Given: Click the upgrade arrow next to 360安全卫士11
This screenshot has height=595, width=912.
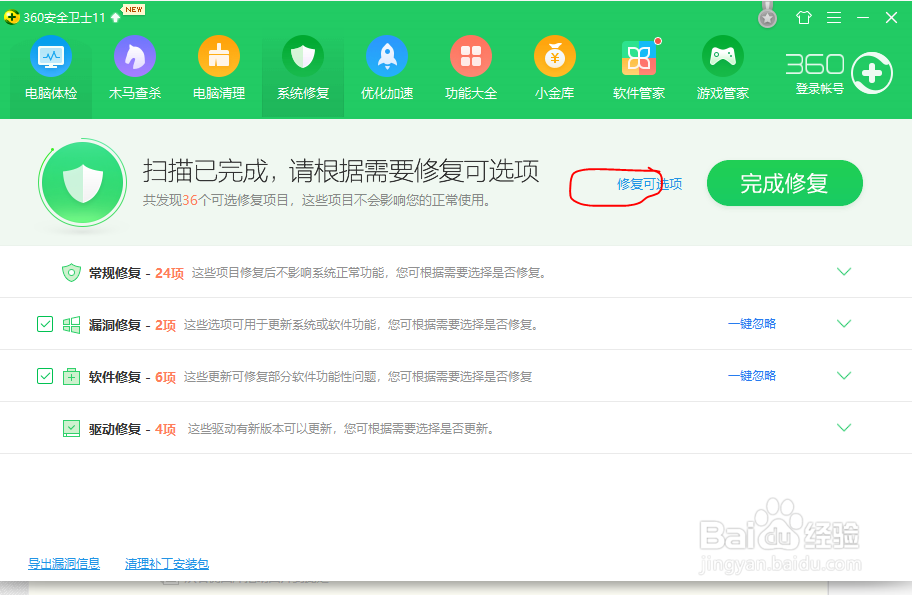Looking at the screenshot, I should [116, 17].
